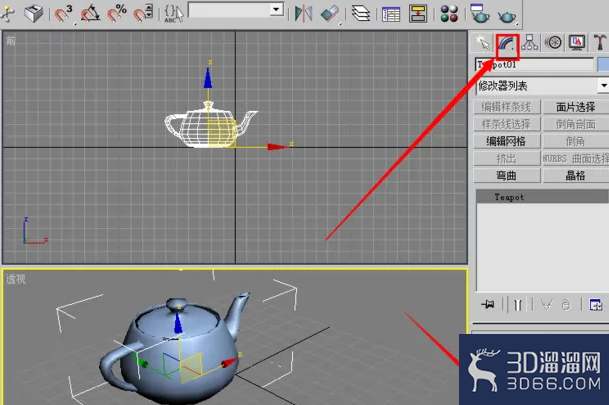Click the NURBS 曲面选择 button
This screenshot has width=609, height=405.
[576, 158]
